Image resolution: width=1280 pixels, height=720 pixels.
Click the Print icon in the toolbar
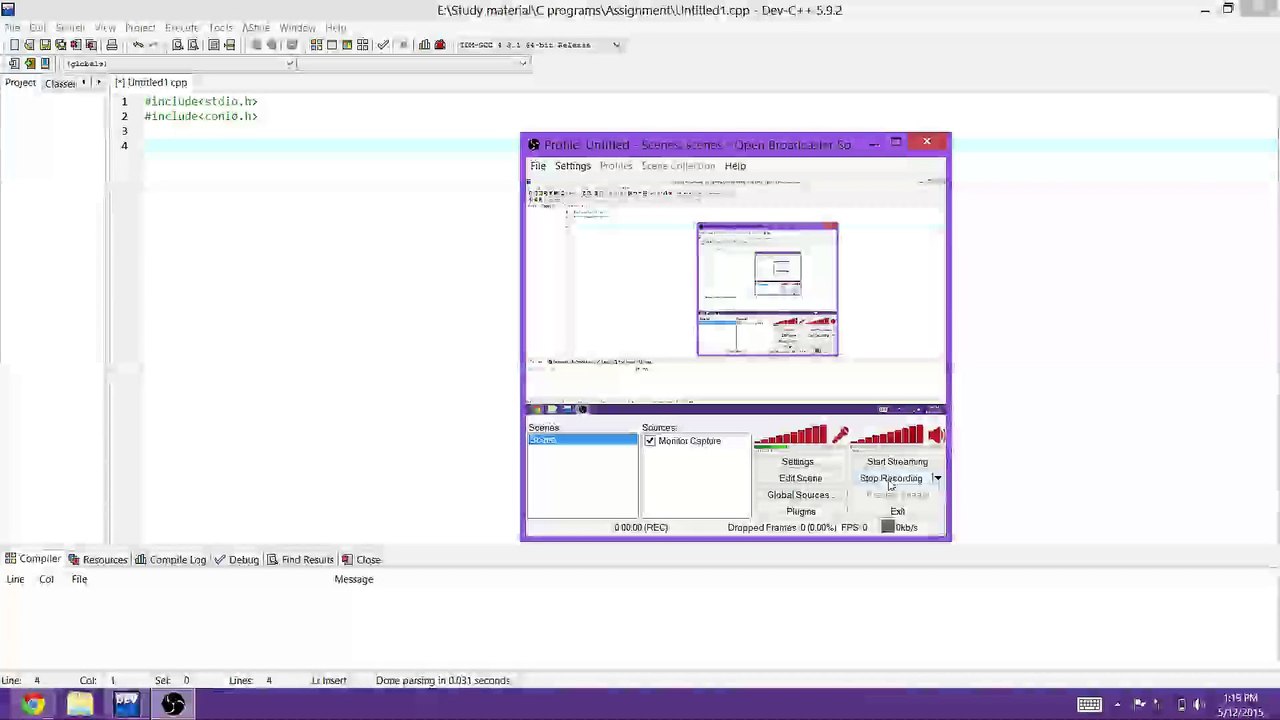[x=112, y=45]
